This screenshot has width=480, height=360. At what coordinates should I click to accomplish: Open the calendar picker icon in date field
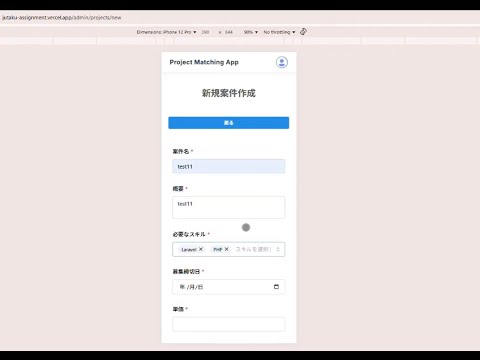pos(276,287)
